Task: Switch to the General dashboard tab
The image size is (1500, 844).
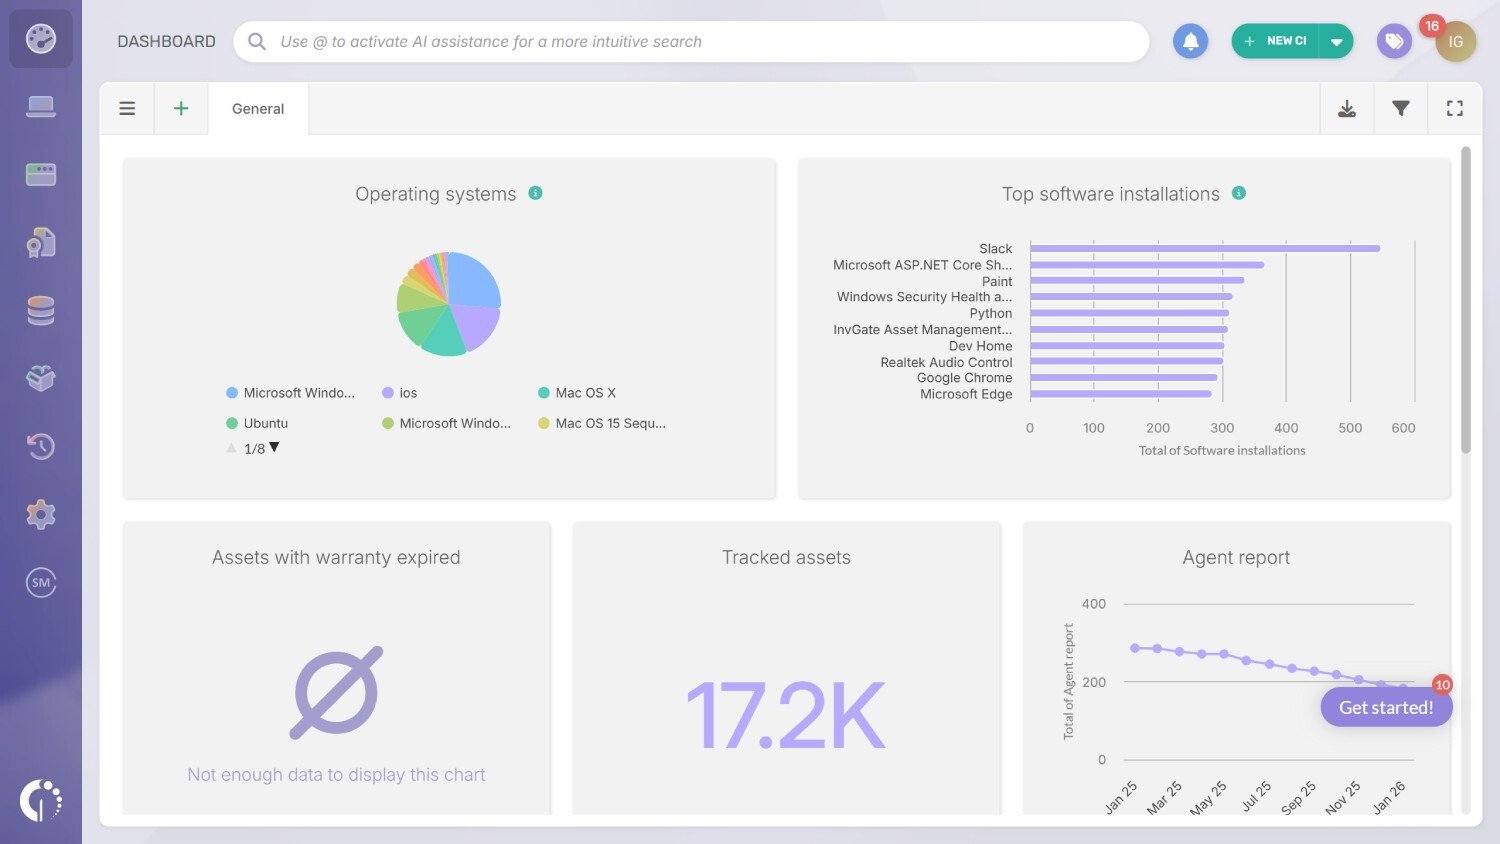Action: tap(257, 108)
